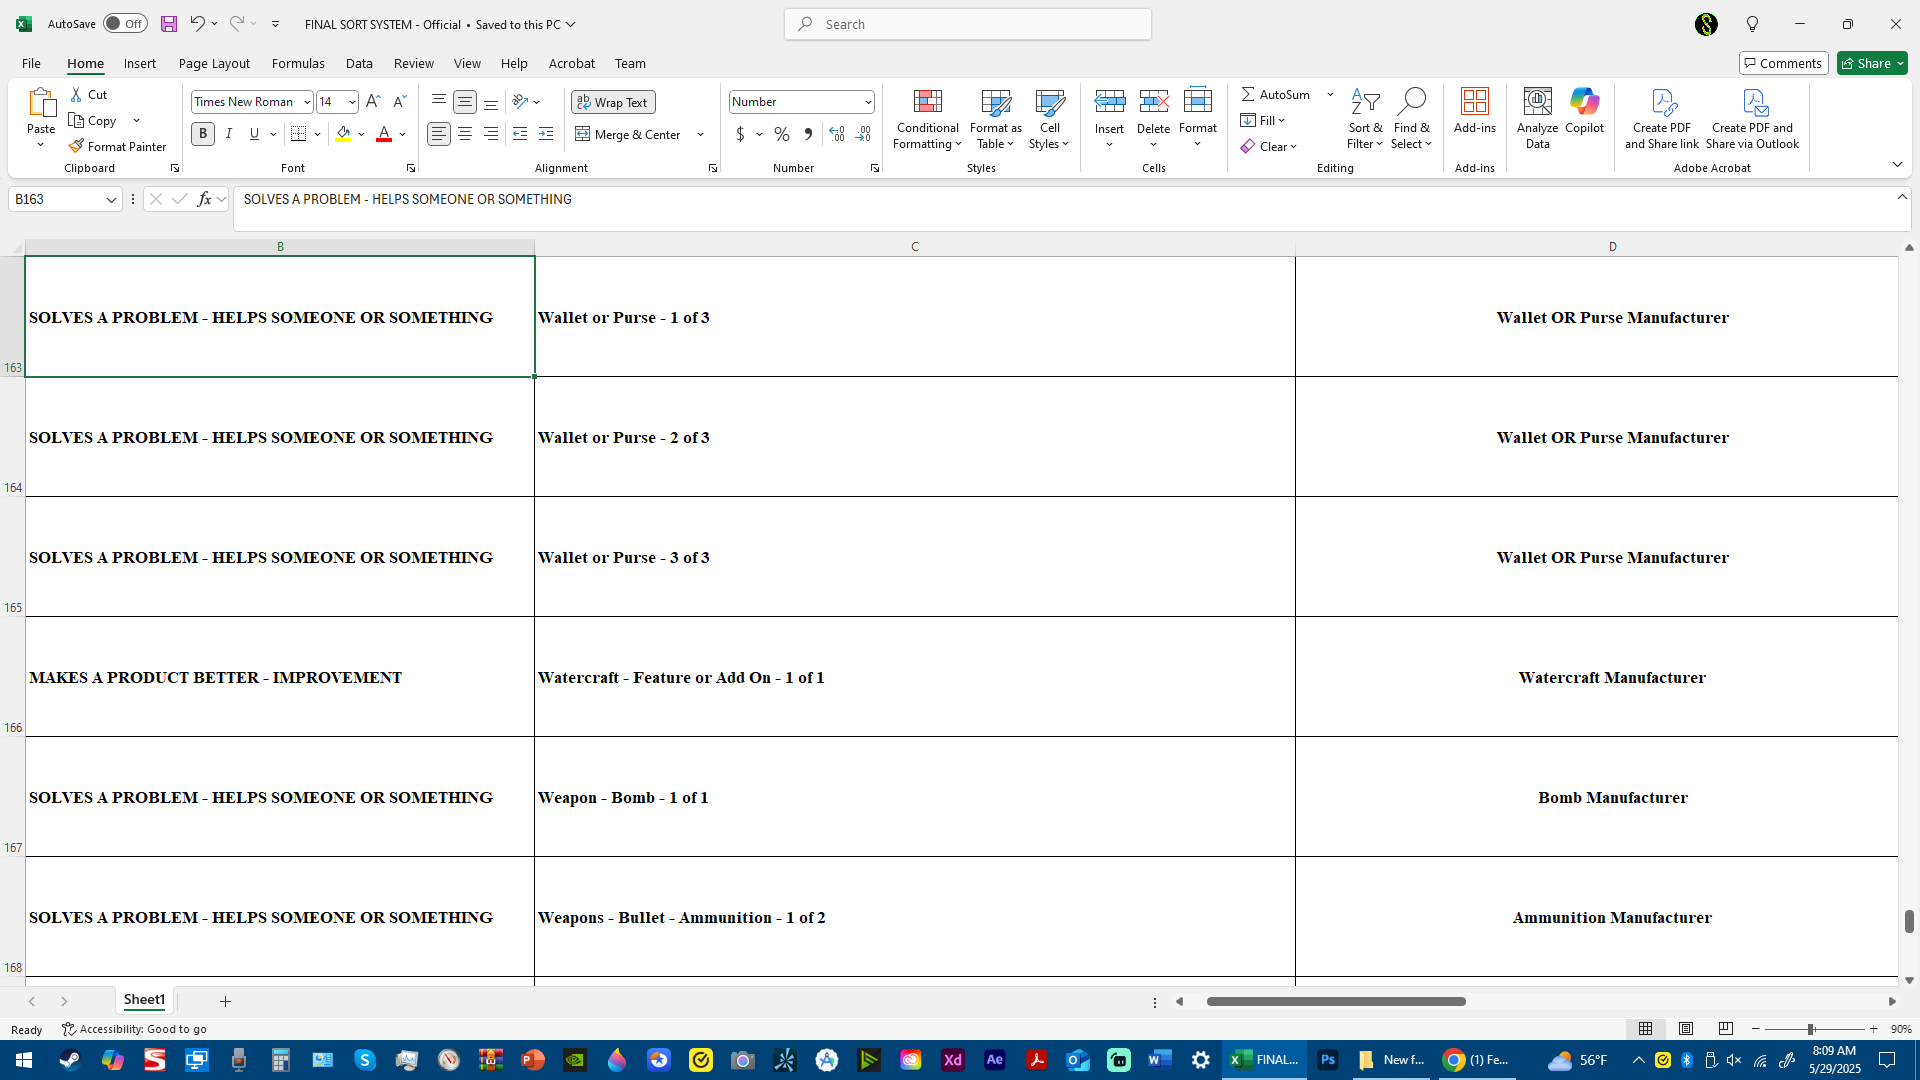Open the Comments pane button
Viewport: 1920px width, 1080px height.
1783,63
